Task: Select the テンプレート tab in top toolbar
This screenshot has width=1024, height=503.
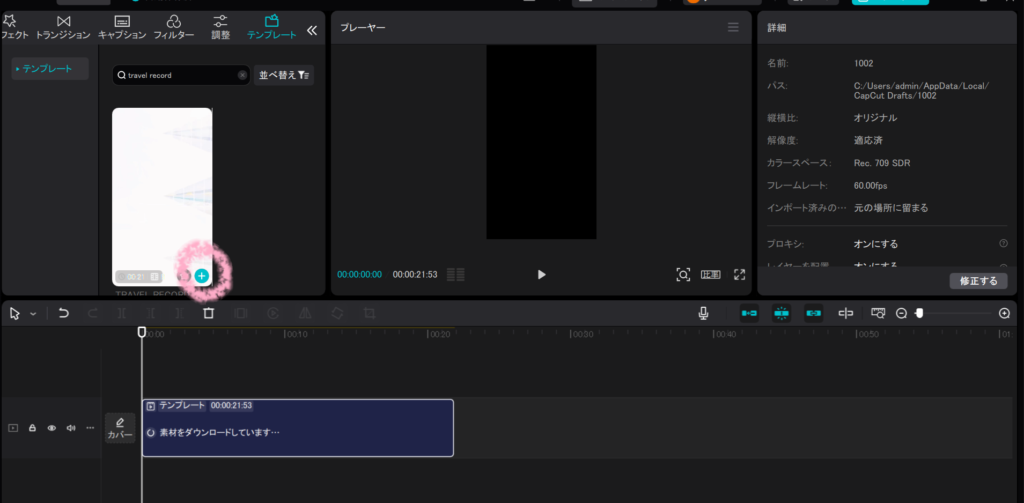Action: point(272,27)
